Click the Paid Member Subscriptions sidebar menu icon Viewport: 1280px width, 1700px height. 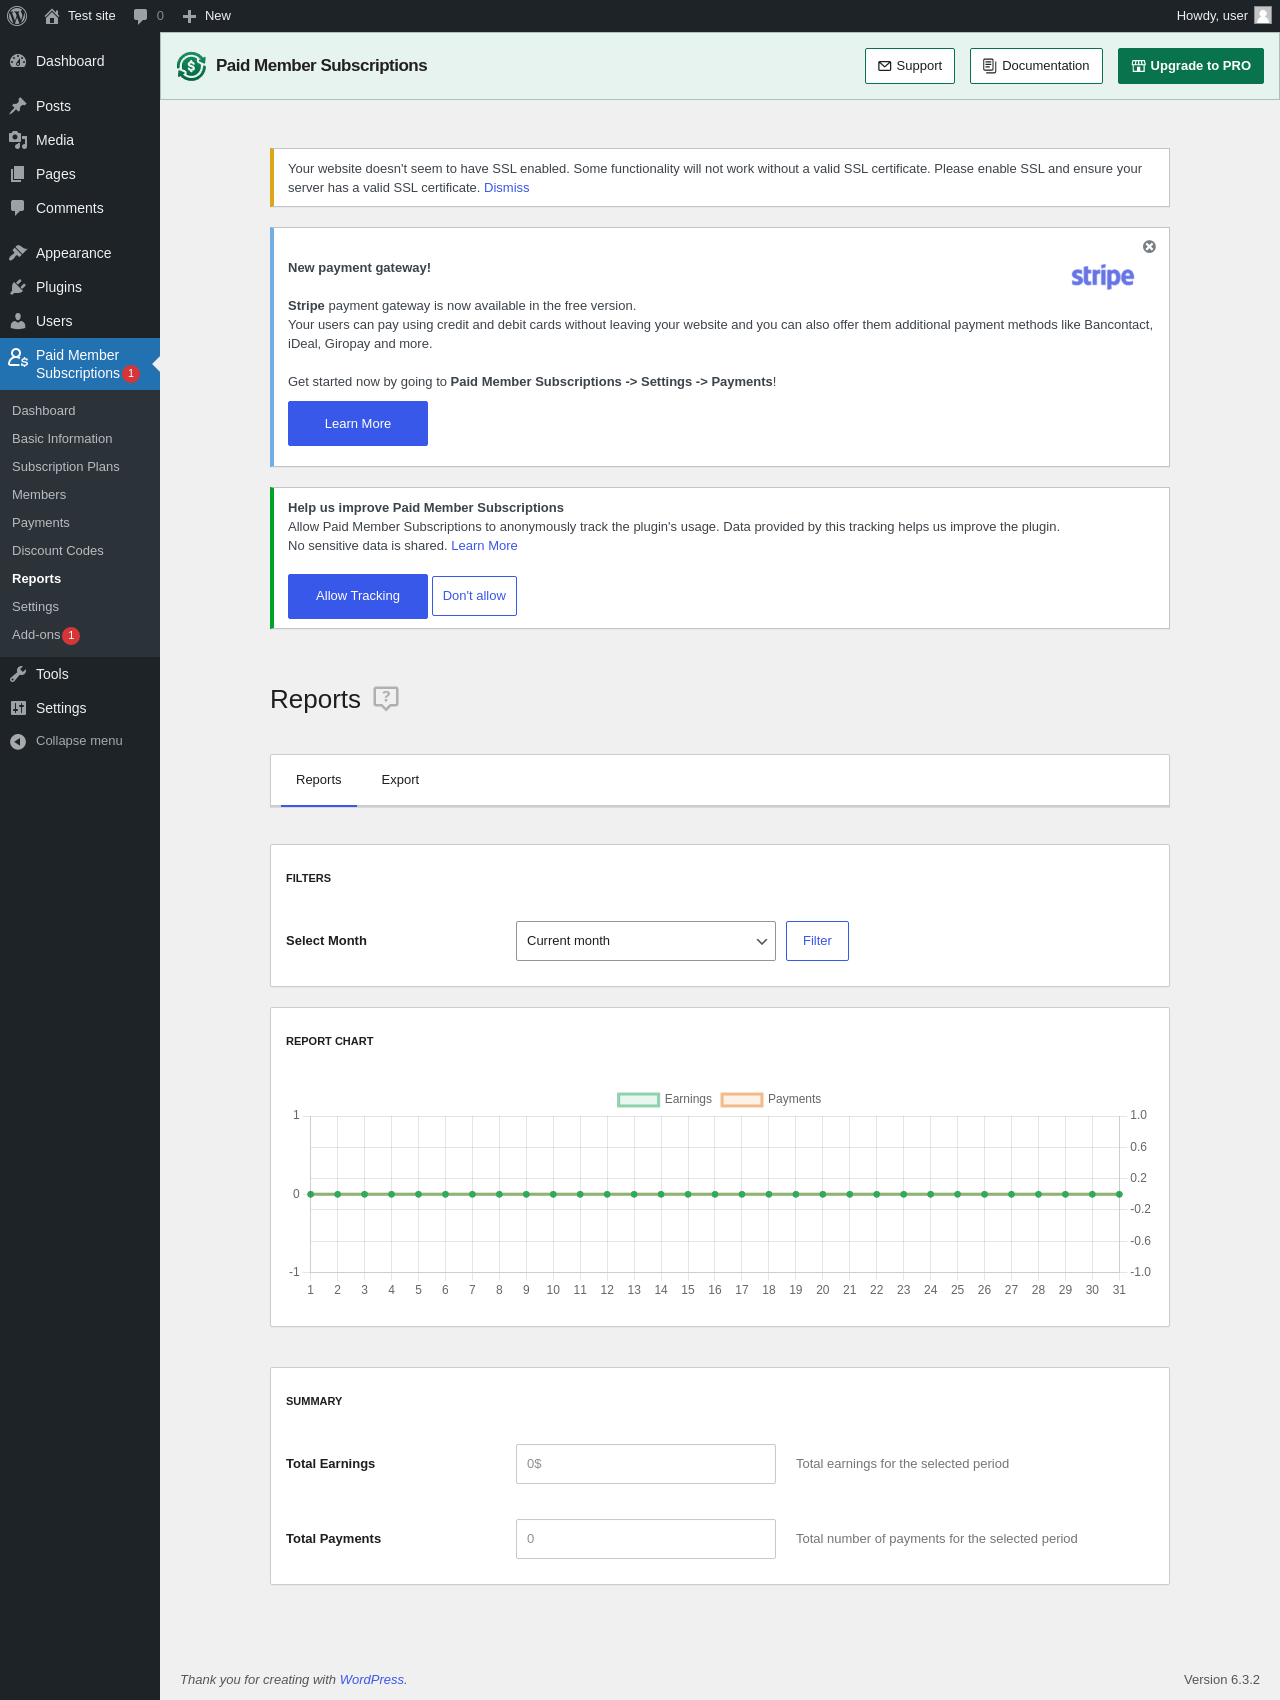(x=18, y=357)
